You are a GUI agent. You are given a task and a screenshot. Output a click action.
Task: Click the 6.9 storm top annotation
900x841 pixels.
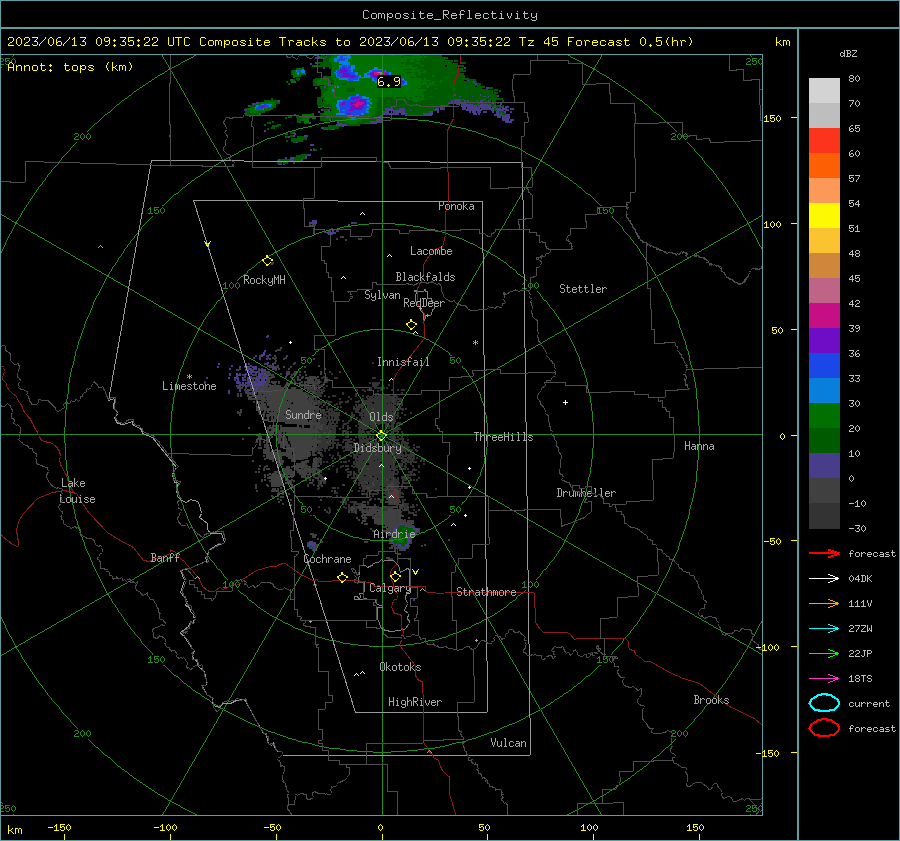389,82
